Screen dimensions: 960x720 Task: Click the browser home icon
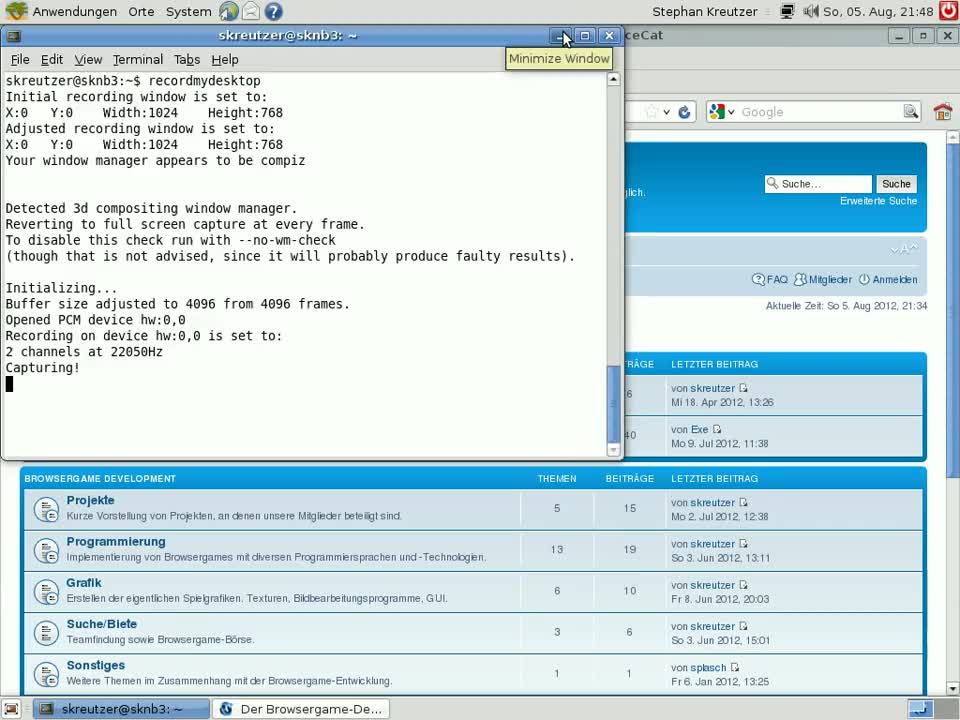943,111
